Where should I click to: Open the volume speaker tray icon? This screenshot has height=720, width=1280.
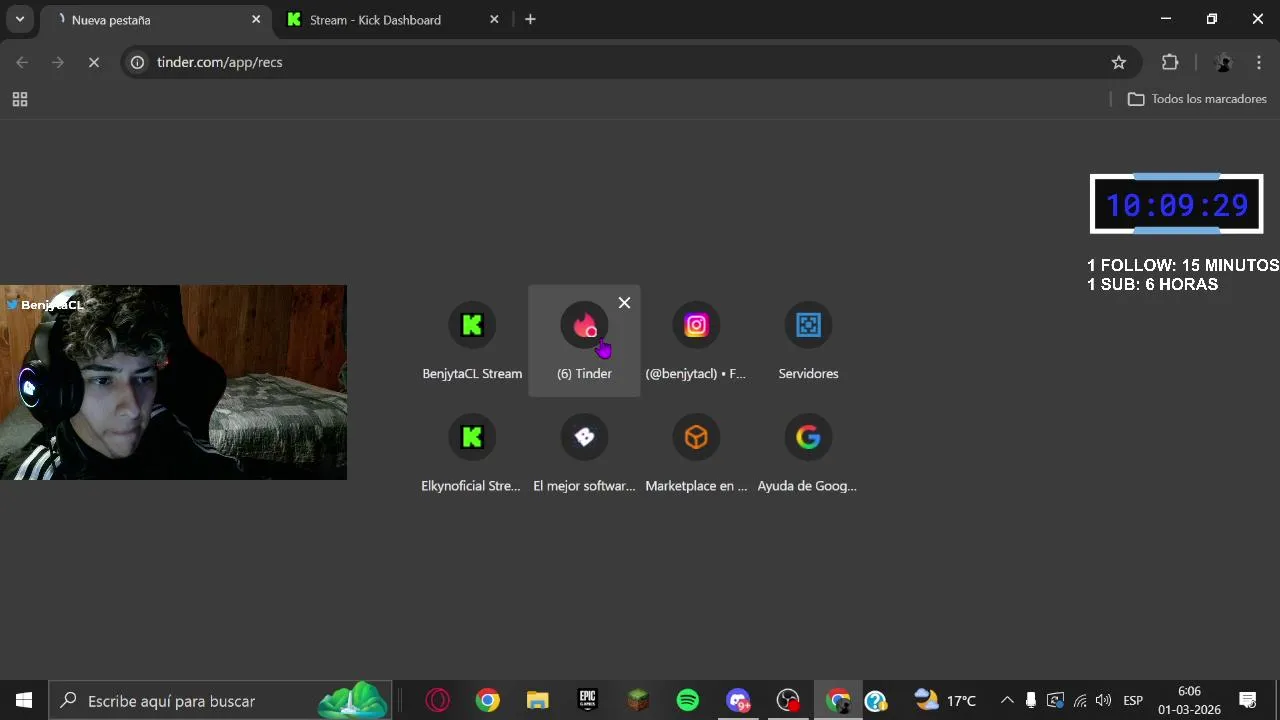(x=1104, y=701)
